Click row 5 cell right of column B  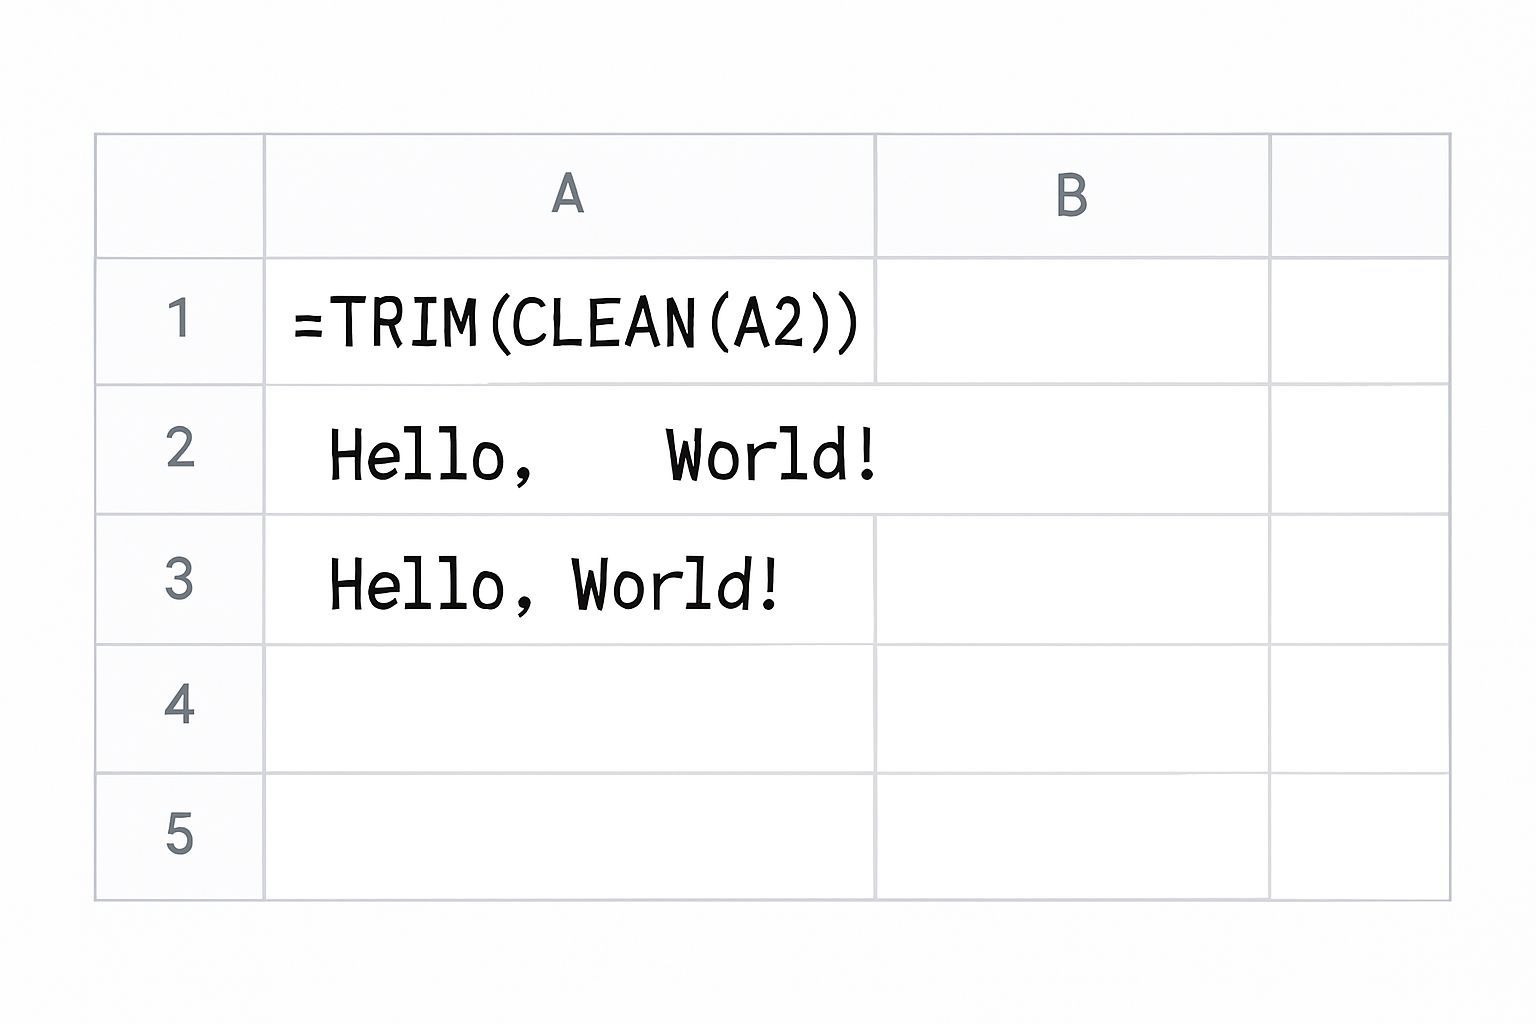click(1359, 836)
